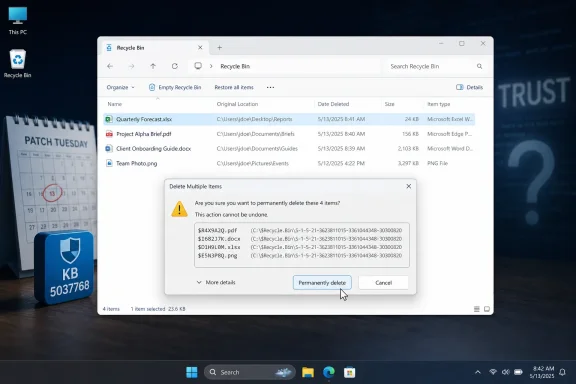Select Client Onboarding Guide.docx file
Image resolution: width=576 pixels, height=384 pixels.
289,148
